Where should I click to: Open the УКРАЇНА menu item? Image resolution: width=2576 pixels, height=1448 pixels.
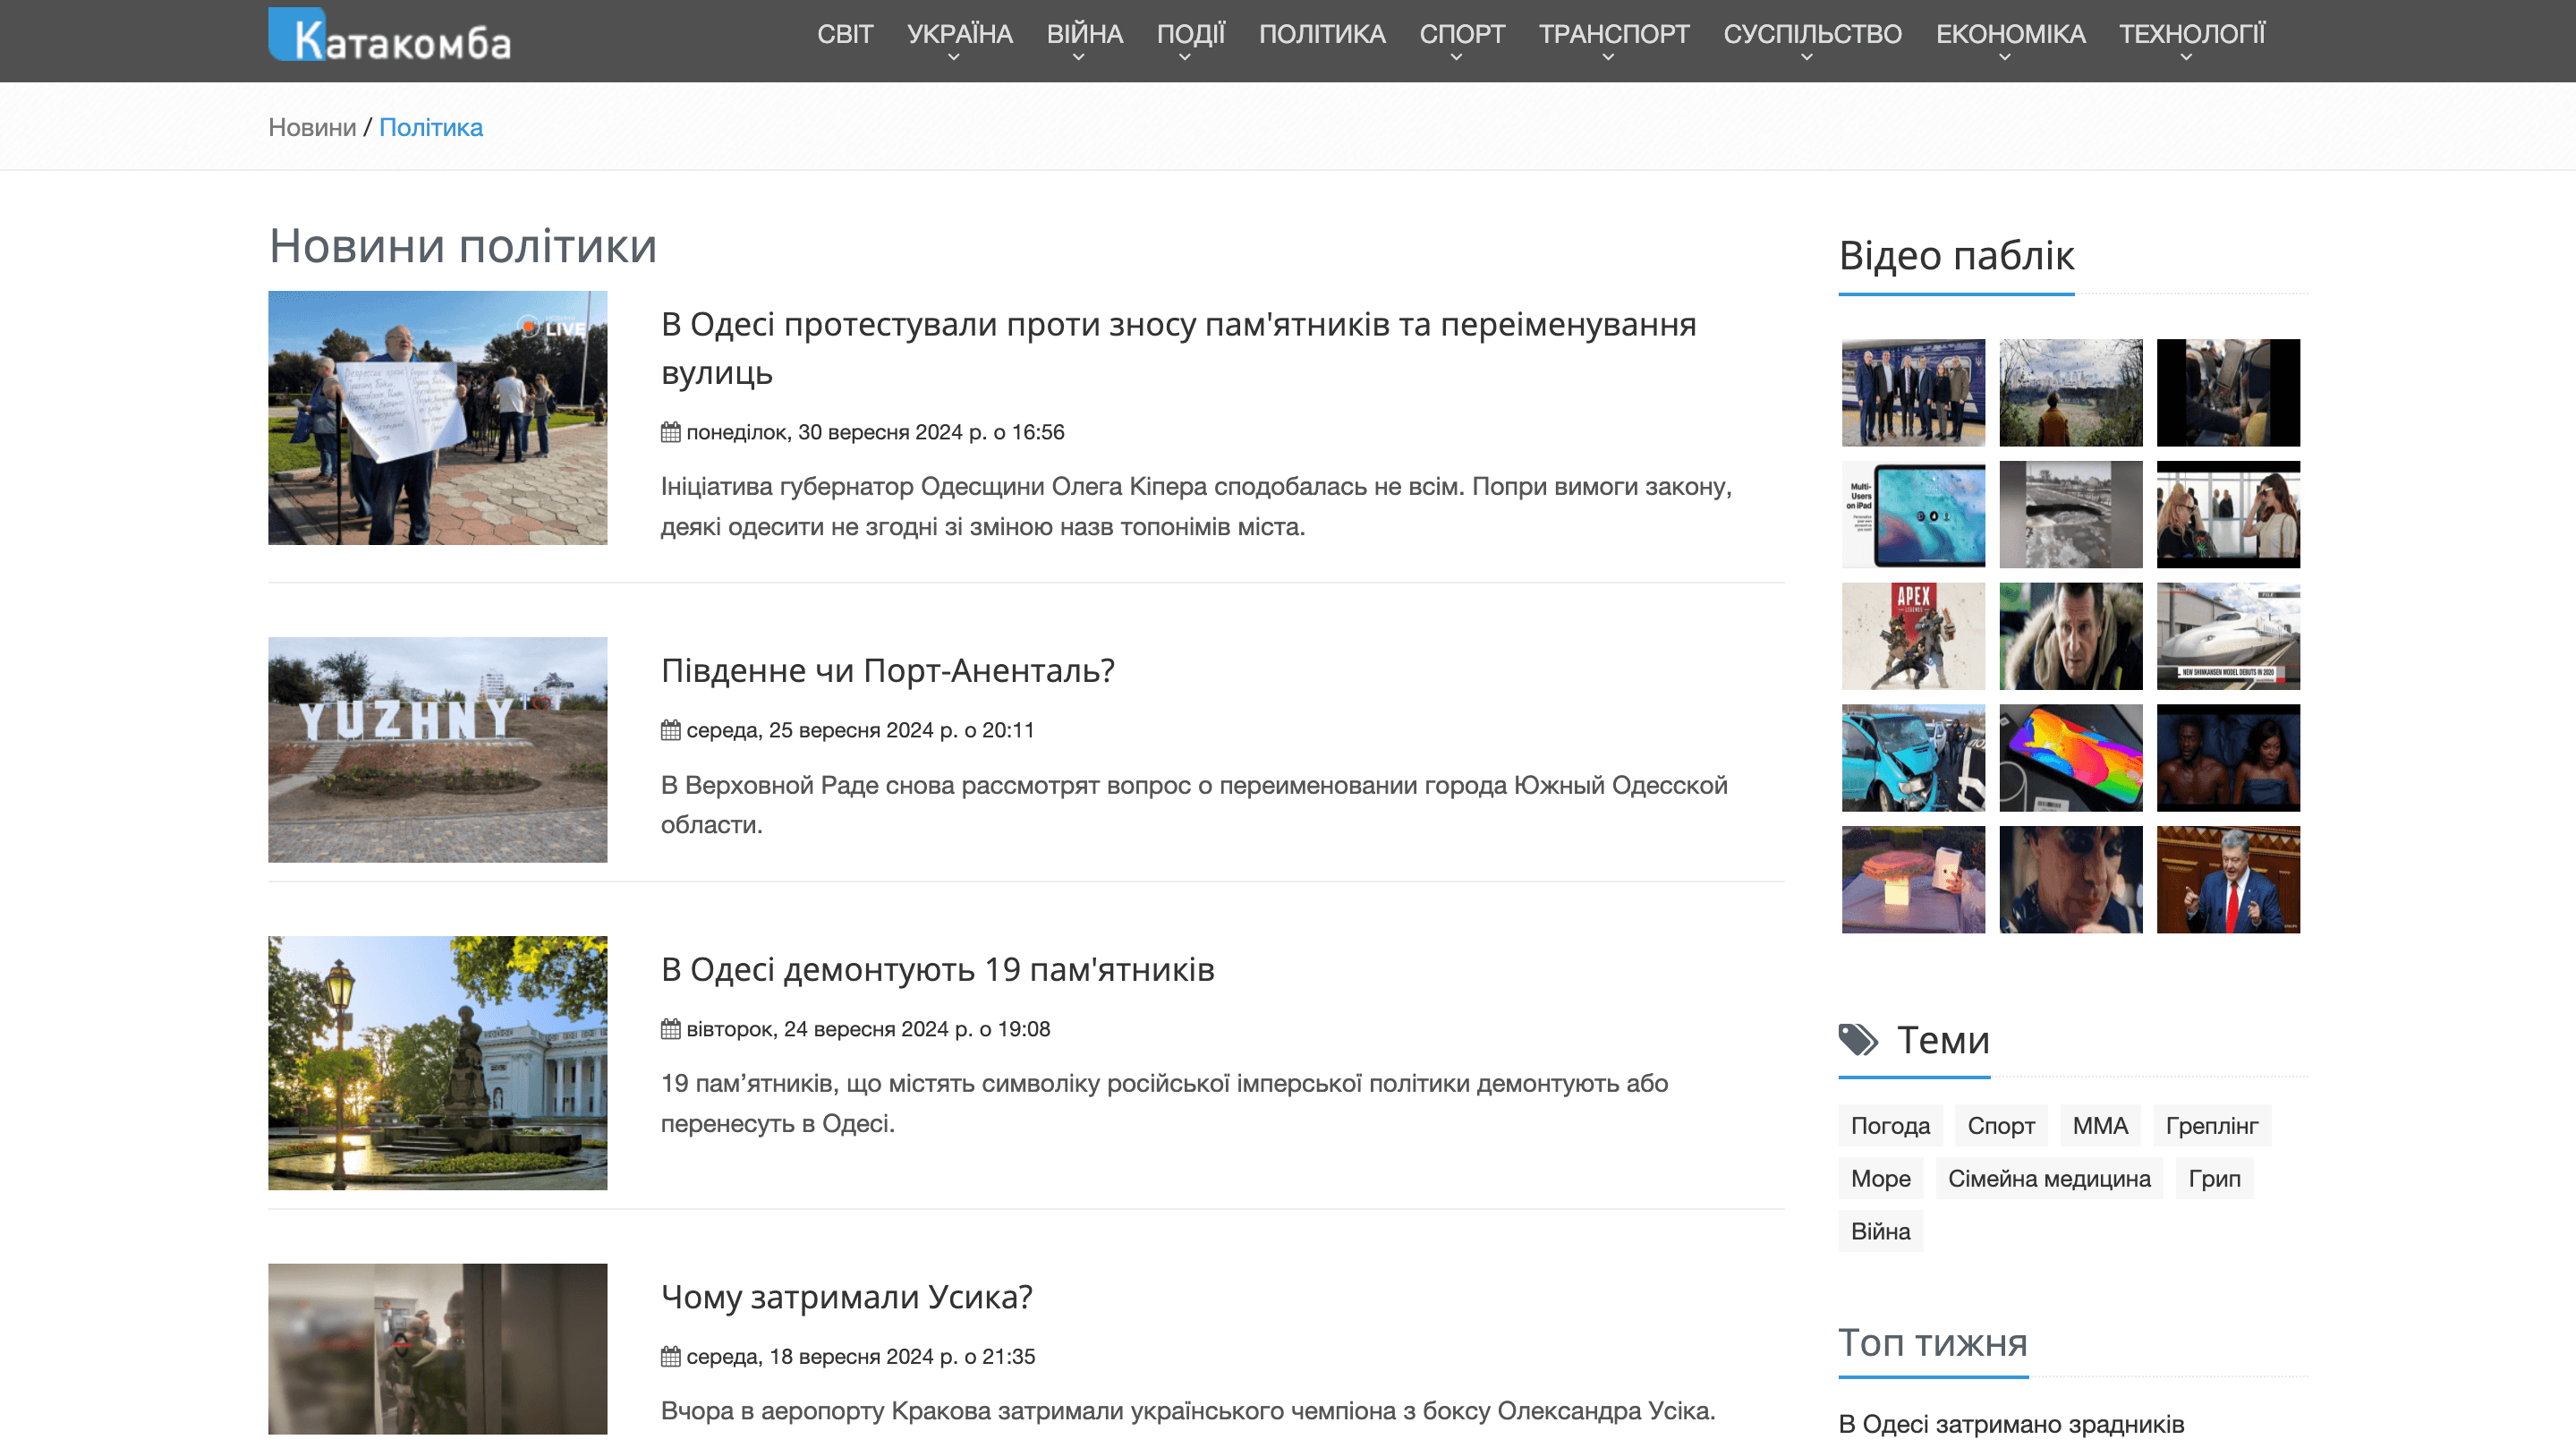pos(960,34)
